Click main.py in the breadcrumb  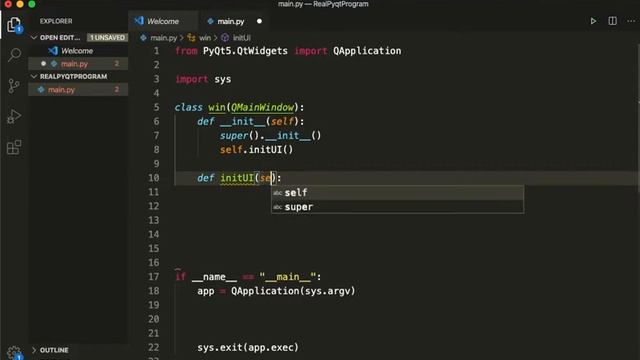(x=163, y=38)
